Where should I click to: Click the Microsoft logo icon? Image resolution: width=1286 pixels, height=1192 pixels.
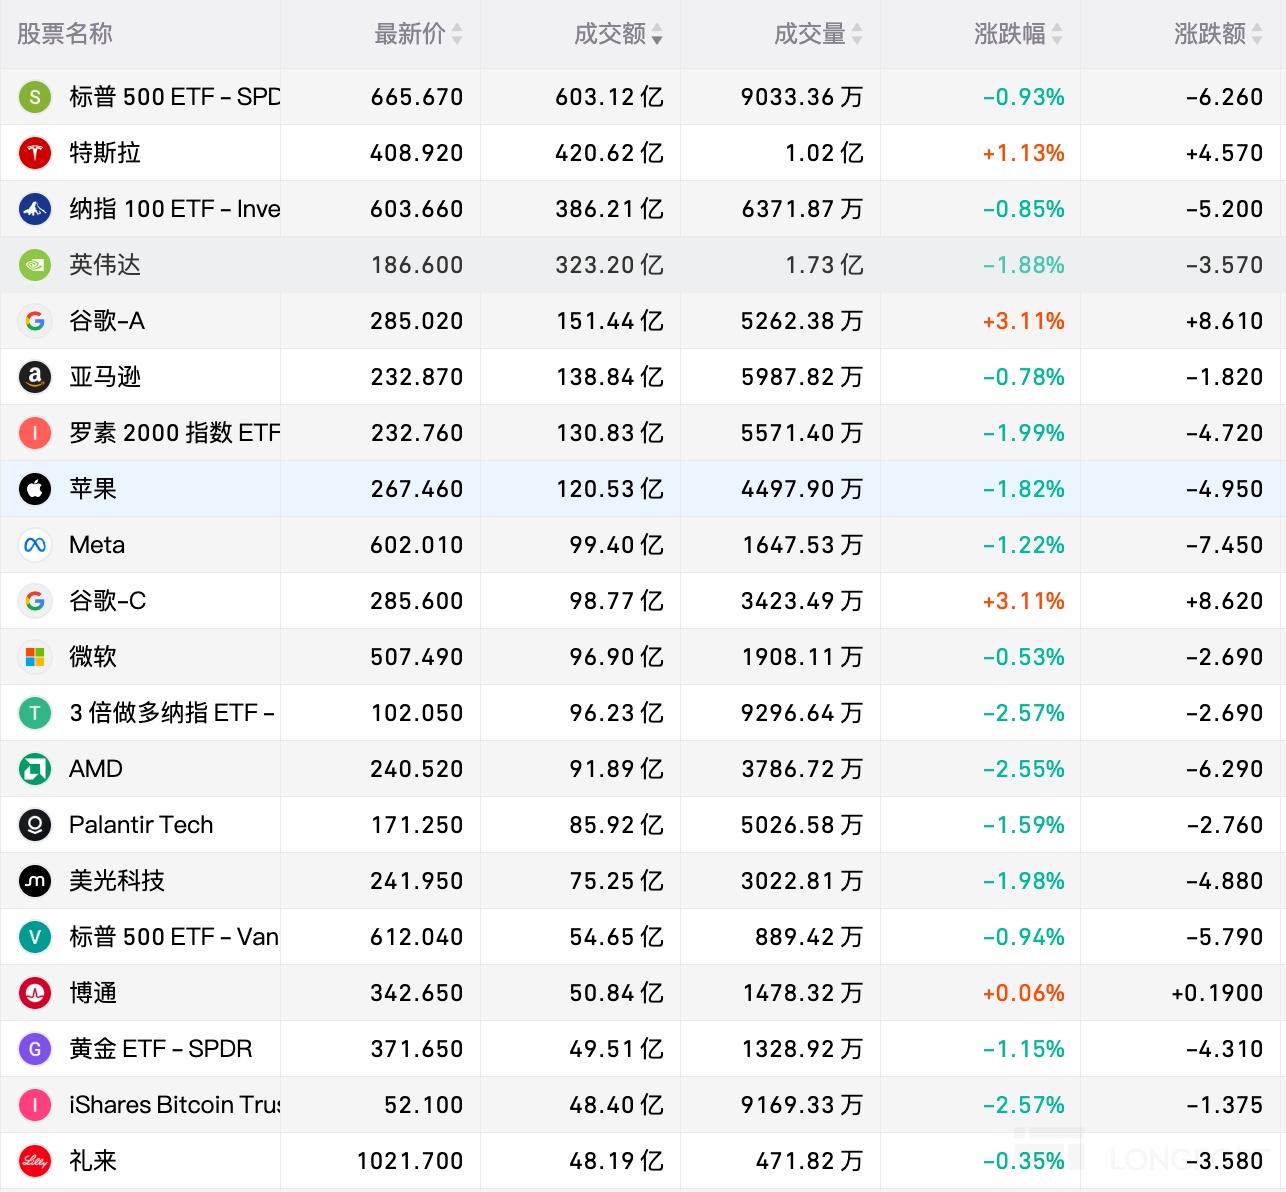(35, 657)
